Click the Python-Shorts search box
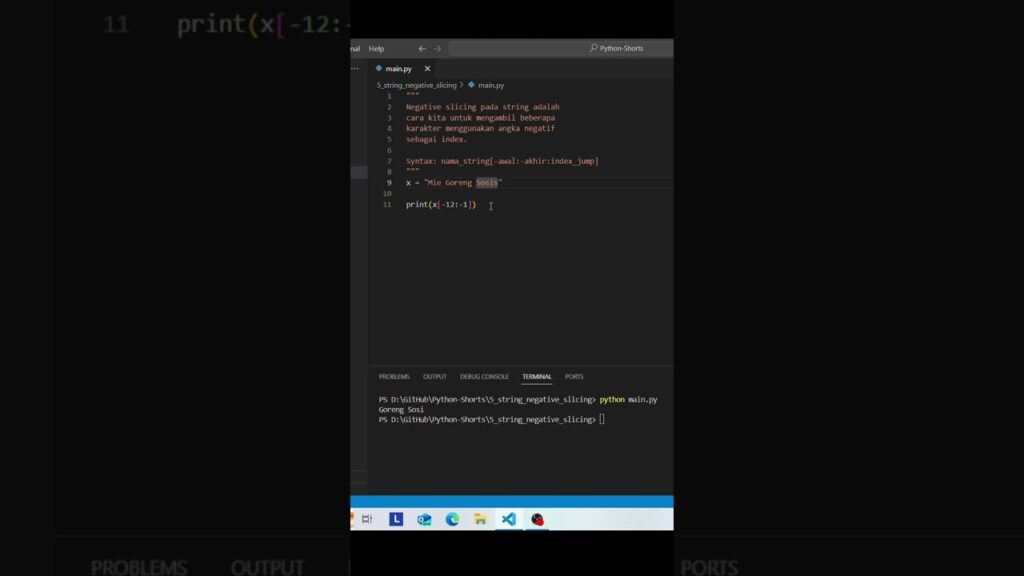This screenshot has height=576, width=1024. [x=560, y=48]
